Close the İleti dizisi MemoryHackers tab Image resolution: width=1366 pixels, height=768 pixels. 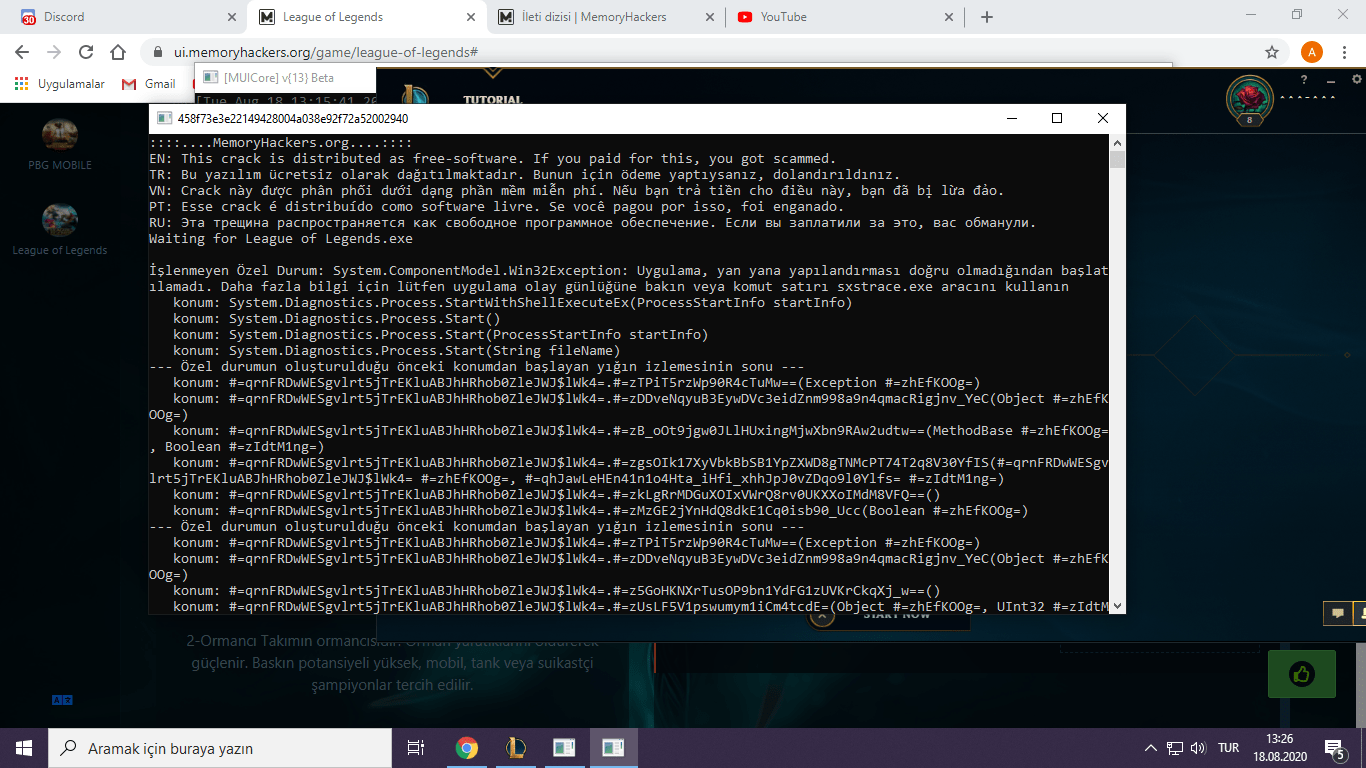(x=710, y=17)
